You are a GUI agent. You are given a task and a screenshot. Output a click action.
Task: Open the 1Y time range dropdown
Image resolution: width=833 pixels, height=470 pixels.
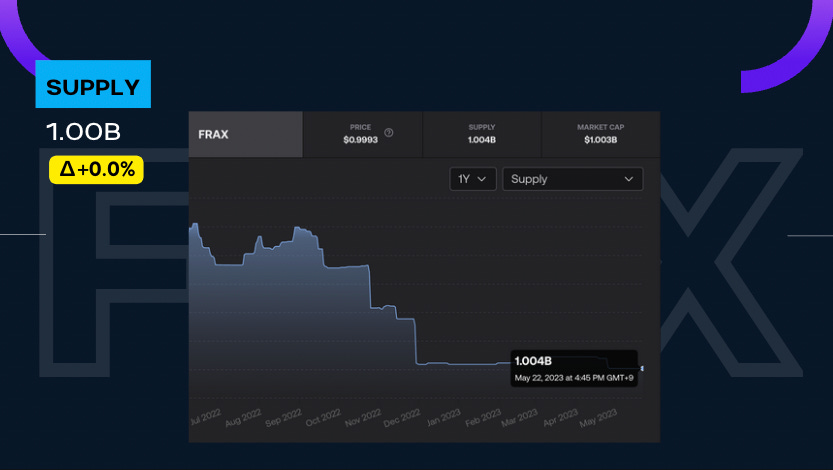[473, 179]
